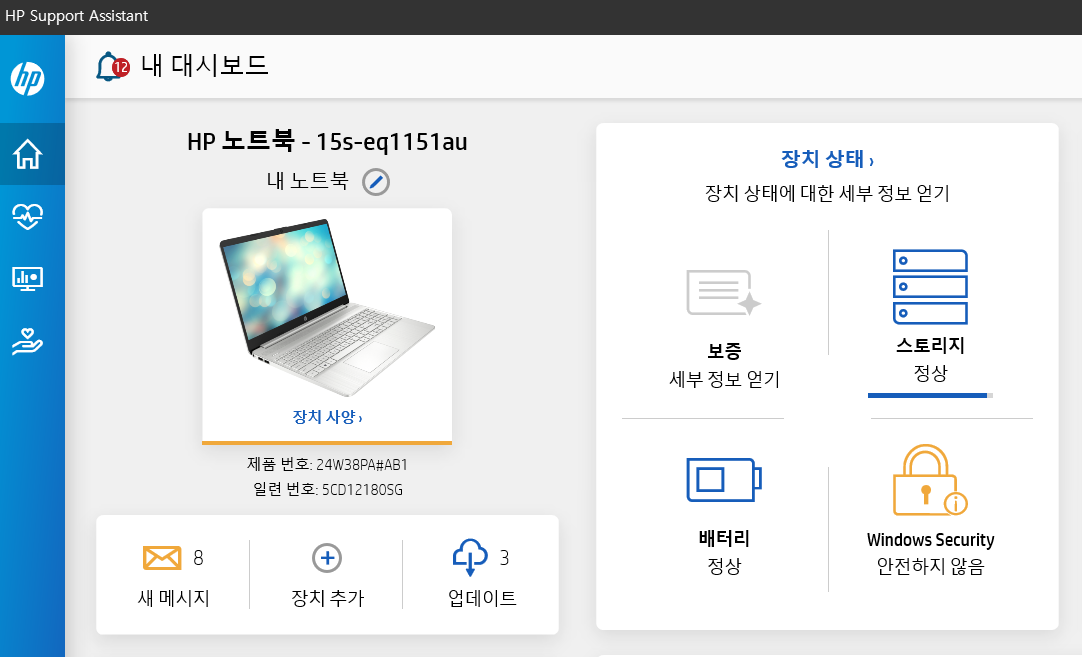
Task: Click the update count 3
Action: (x=504, y=558)
